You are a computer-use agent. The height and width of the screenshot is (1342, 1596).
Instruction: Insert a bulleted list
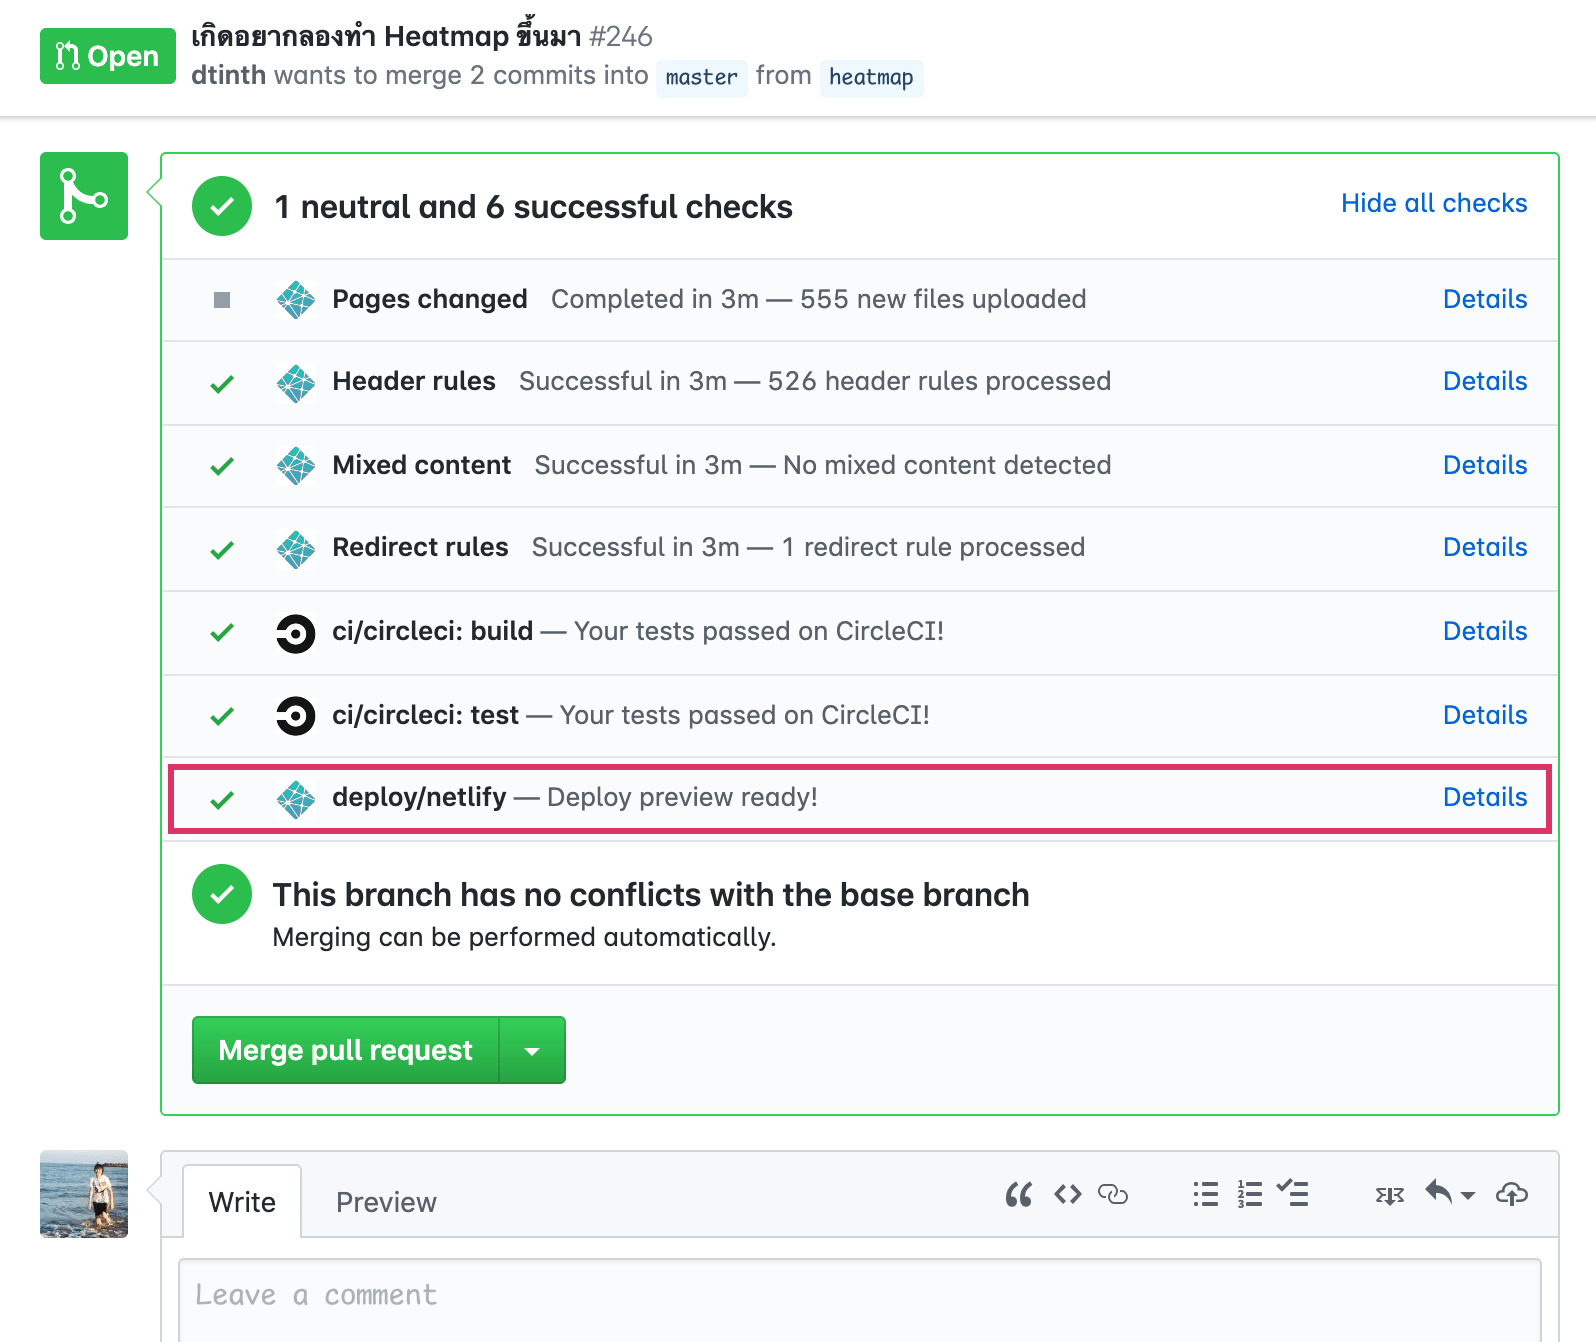click(1206, 1194)
